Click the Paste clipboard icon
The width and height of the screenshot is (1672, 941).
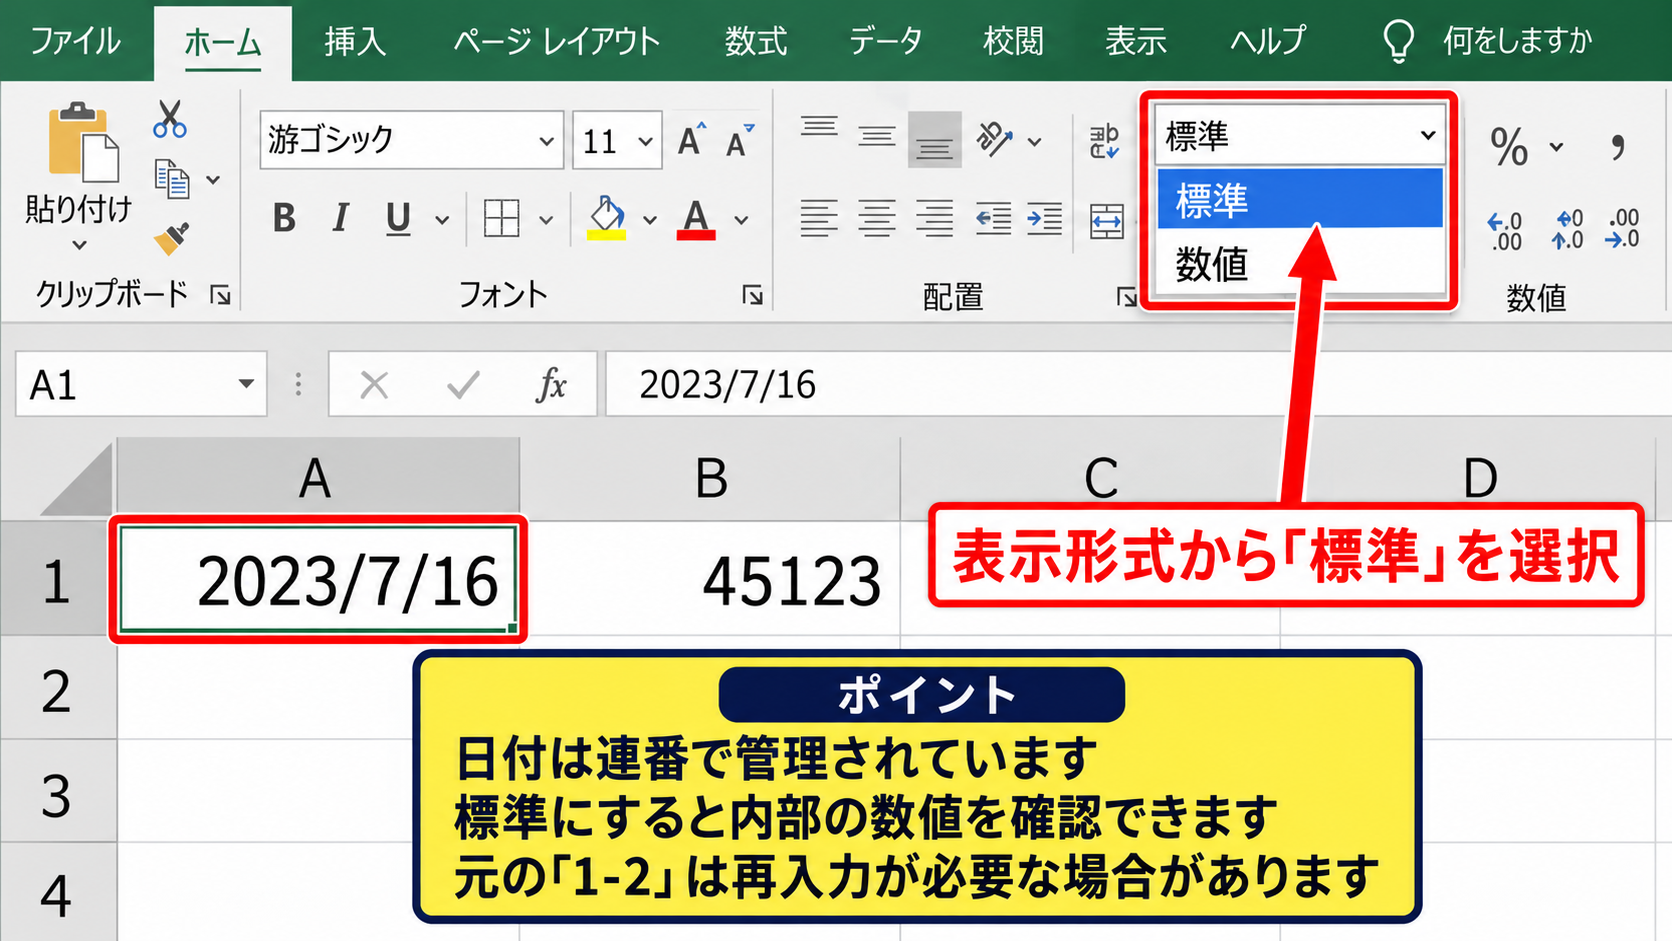click(82, 143)
